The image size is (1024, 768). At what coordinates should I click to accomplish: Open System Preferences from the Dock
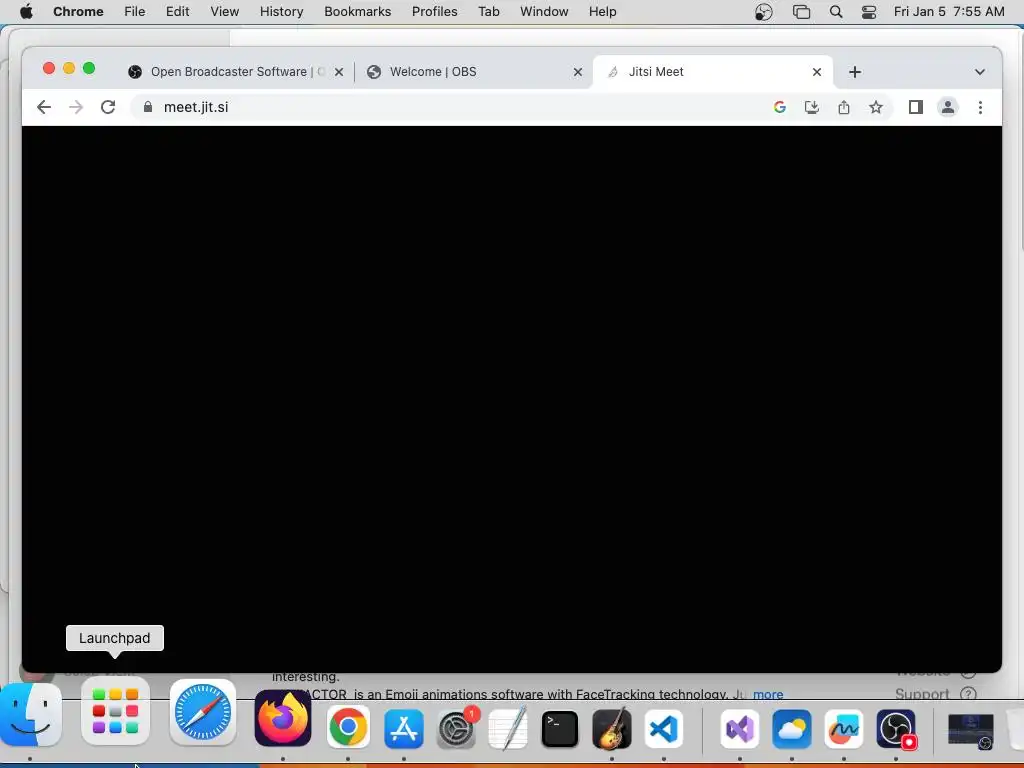tap(457, 728)
